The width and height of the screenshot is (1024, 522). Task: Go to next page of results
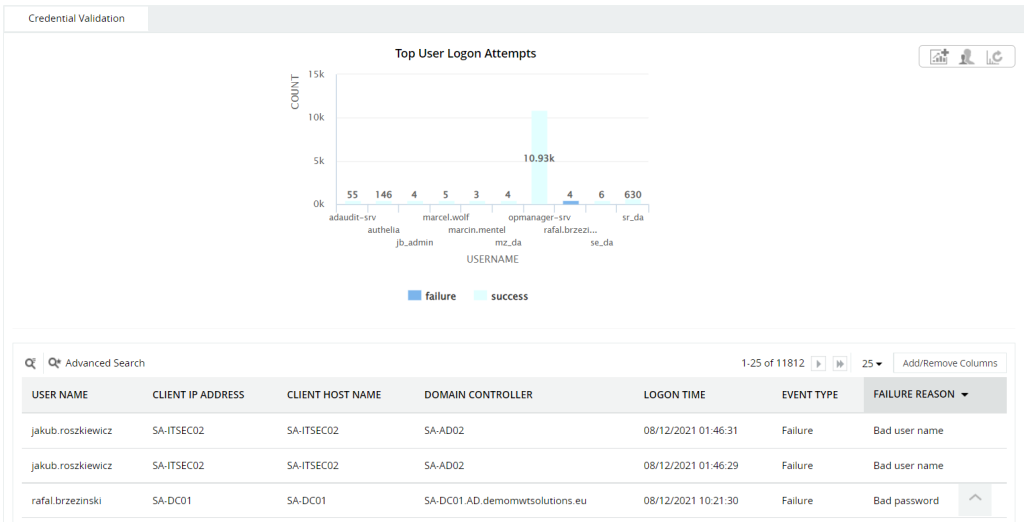pyautogui.click(x=819, y=364)
